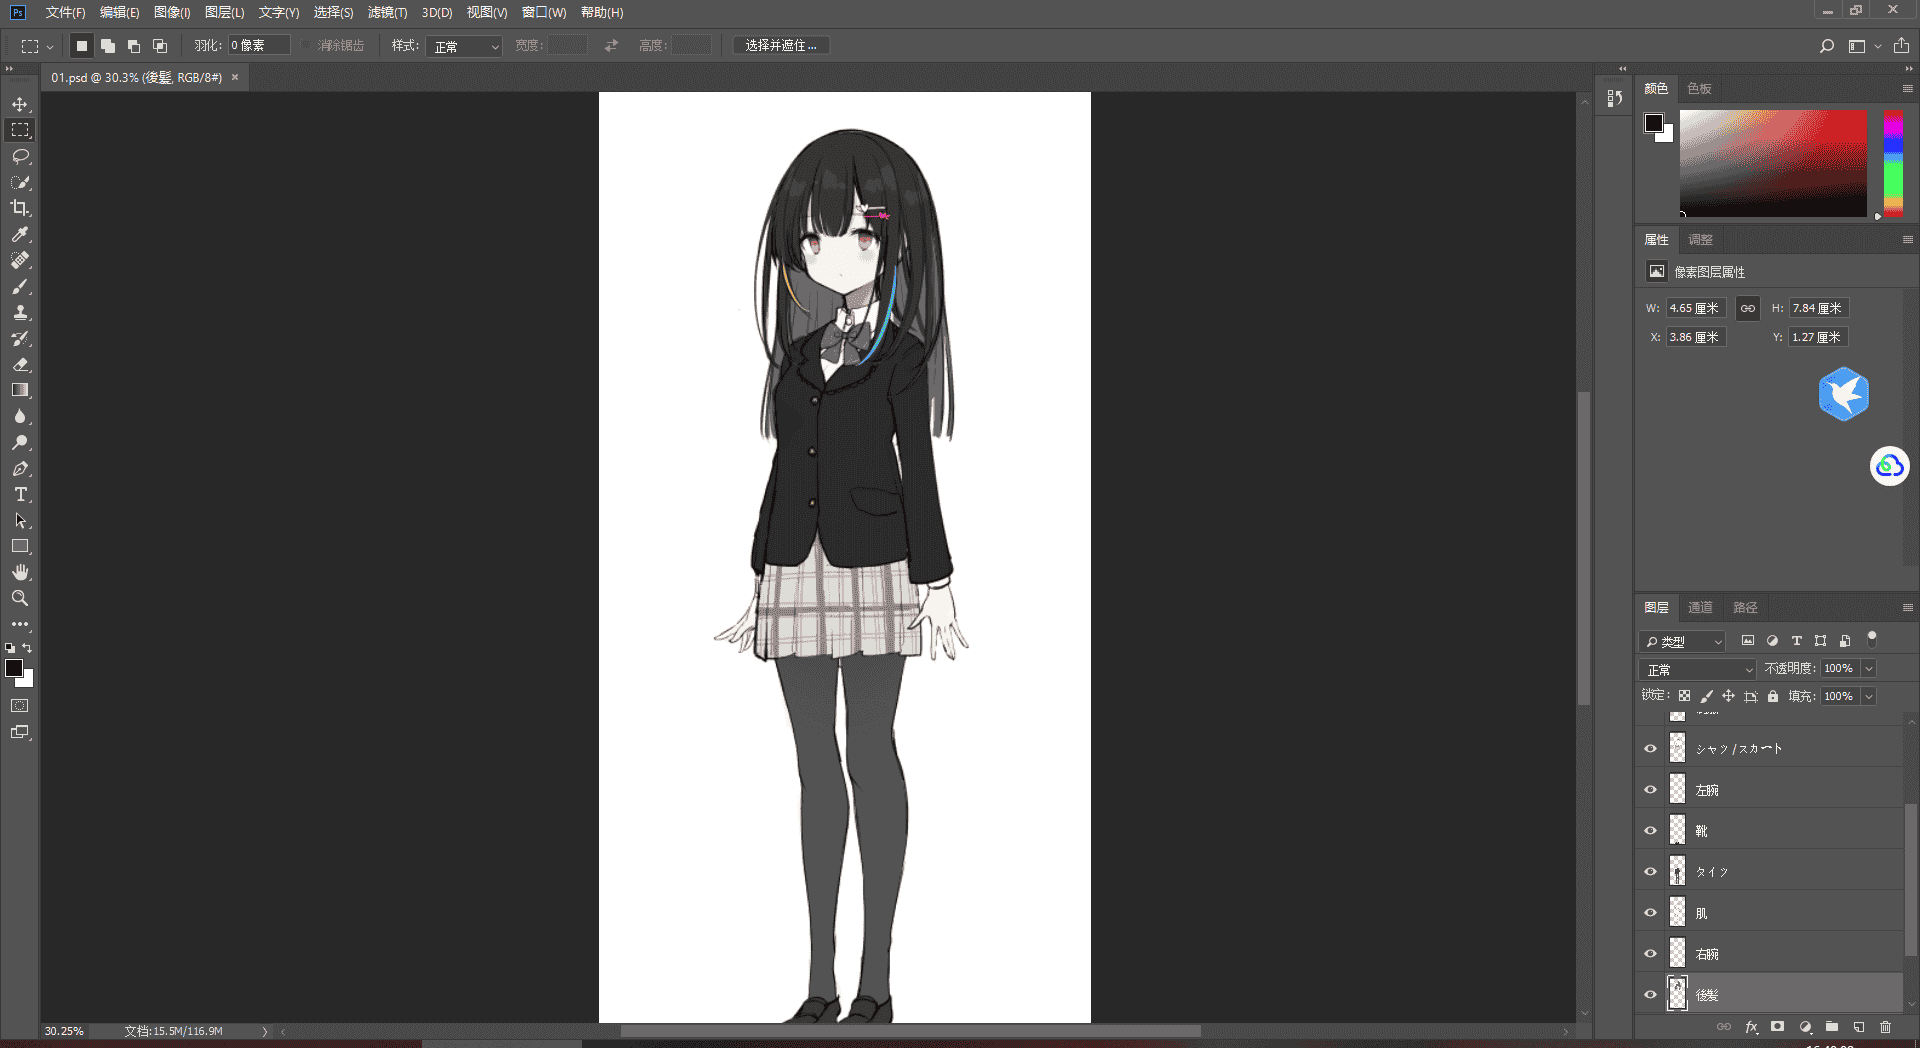Expand the fill 填充 dropdown arrow
Screen dimensions: 1920x1048
tap(1868, 697)
